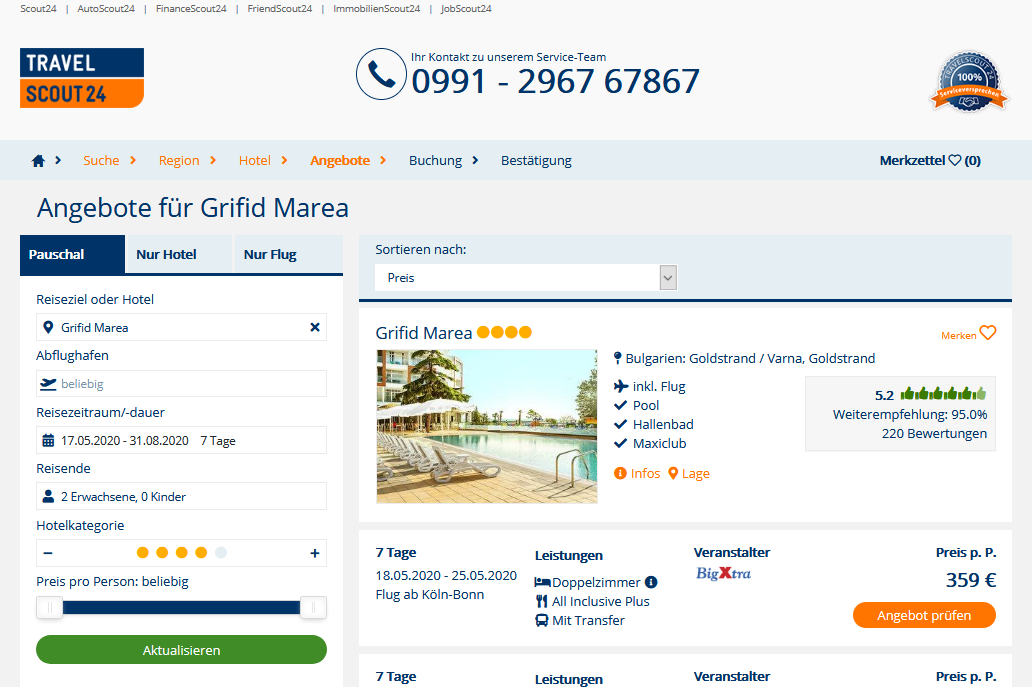Go to Hotel in the breadcrumb

tap(255, 161)
